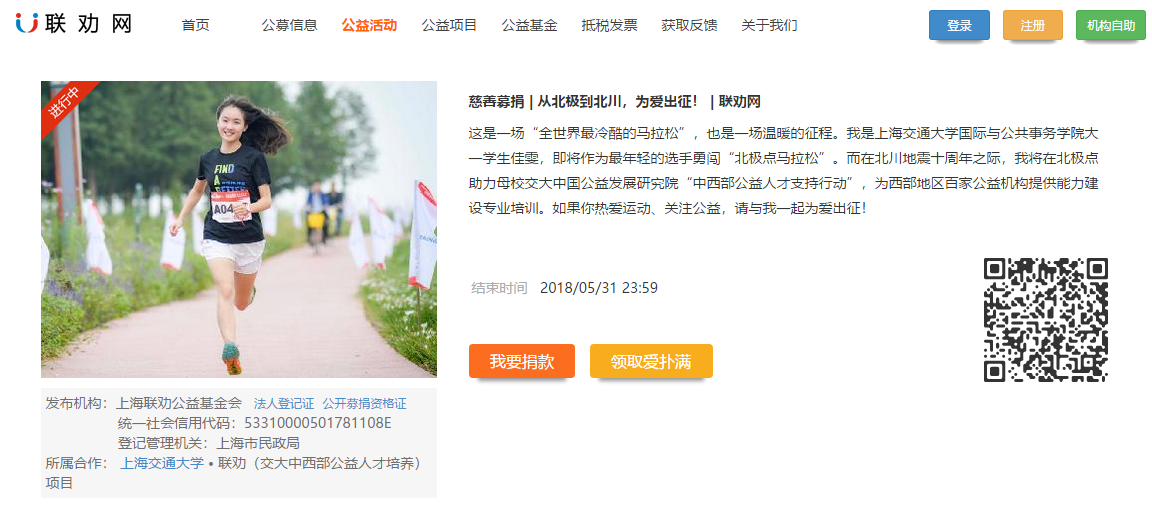Image resolution: width=1152 pixels, height=508 pixels.
Task: Open the 获取反馈 menu item
Action: 689,25
